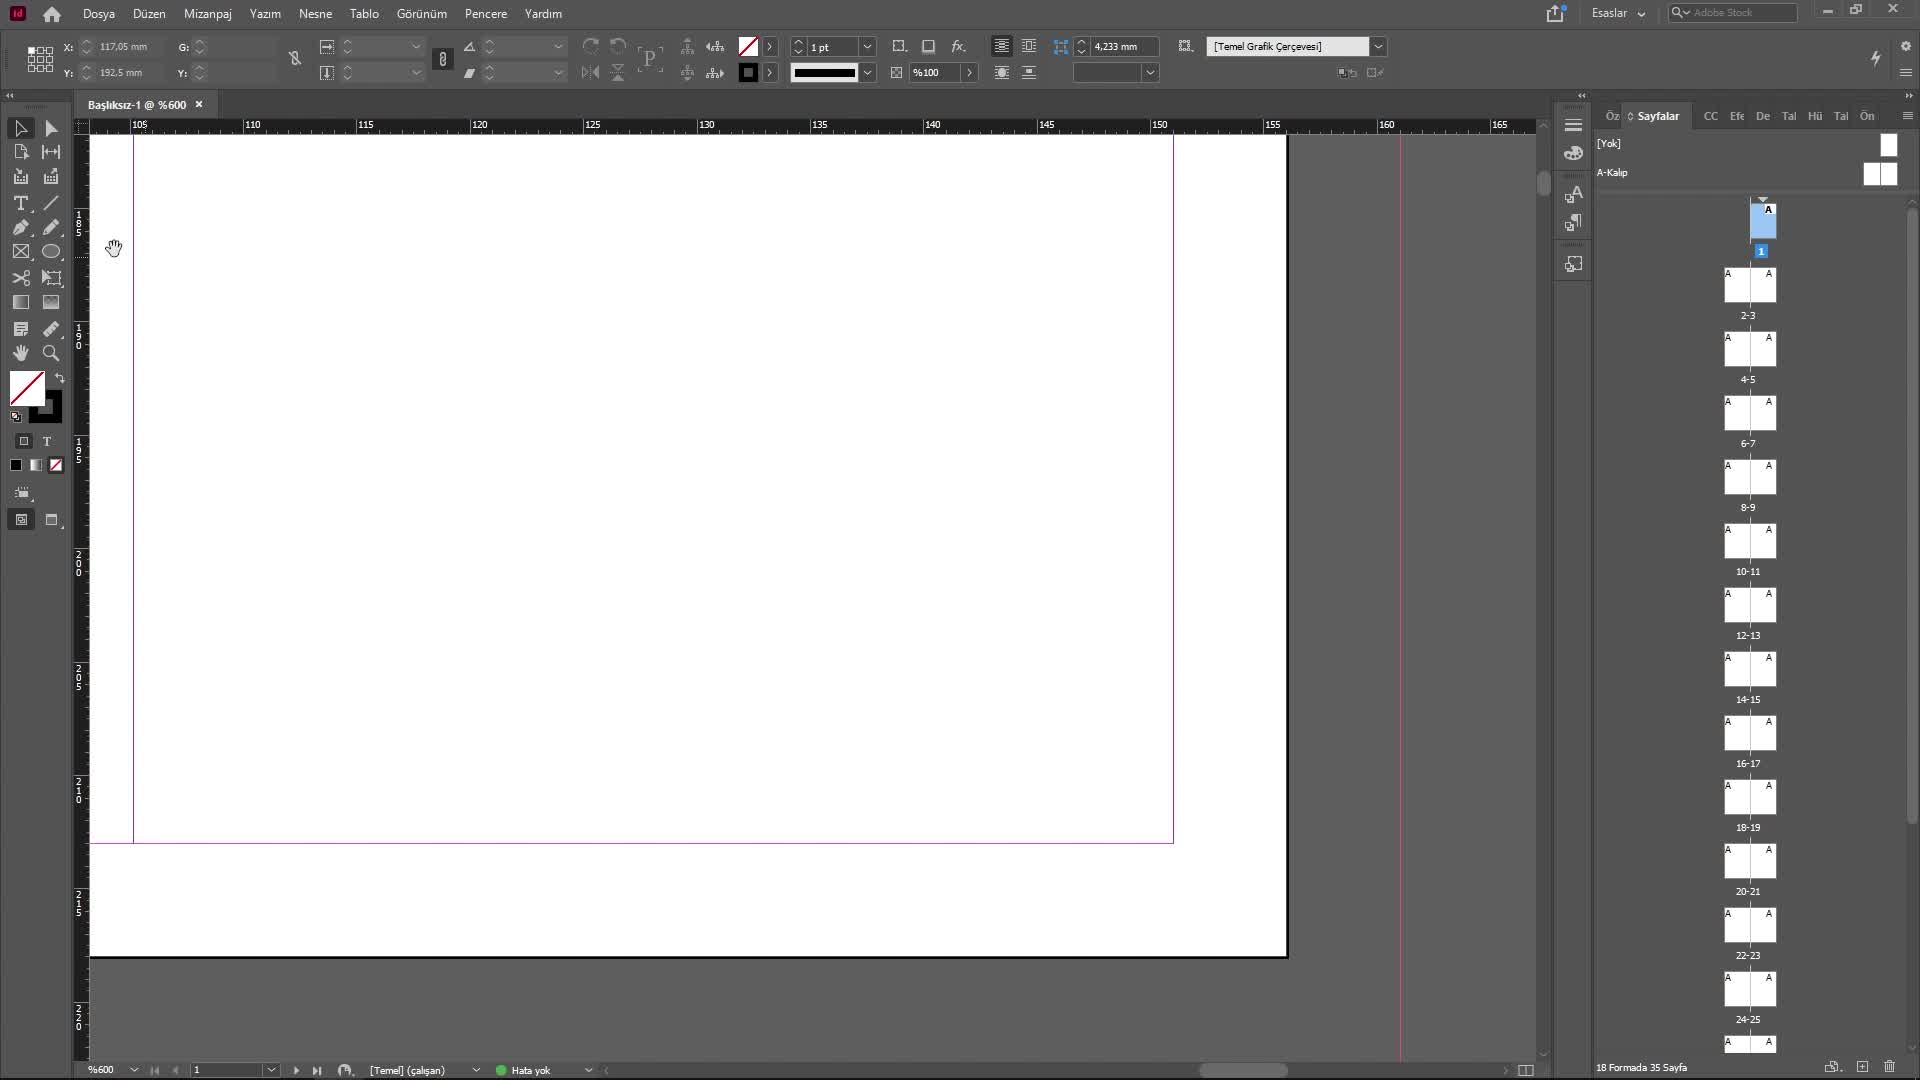Go to next page arrow
The image size is (1920, 1080).
click(296, 1070)
